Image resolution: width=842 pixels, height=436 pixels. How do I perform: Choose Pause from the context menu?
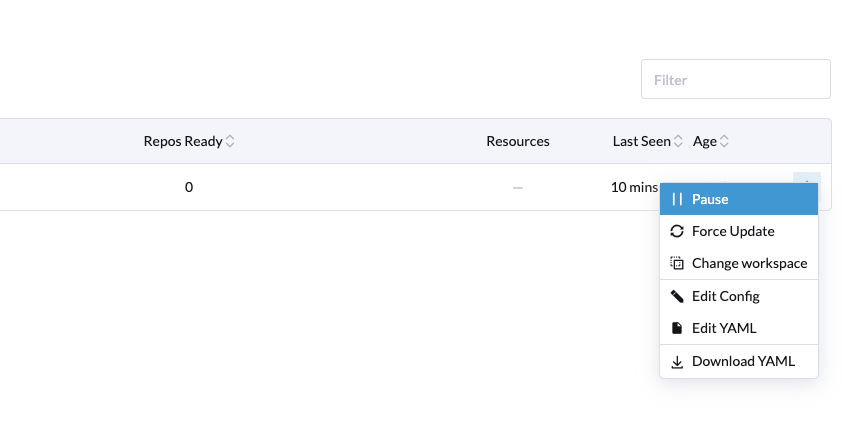coord(710,199)
